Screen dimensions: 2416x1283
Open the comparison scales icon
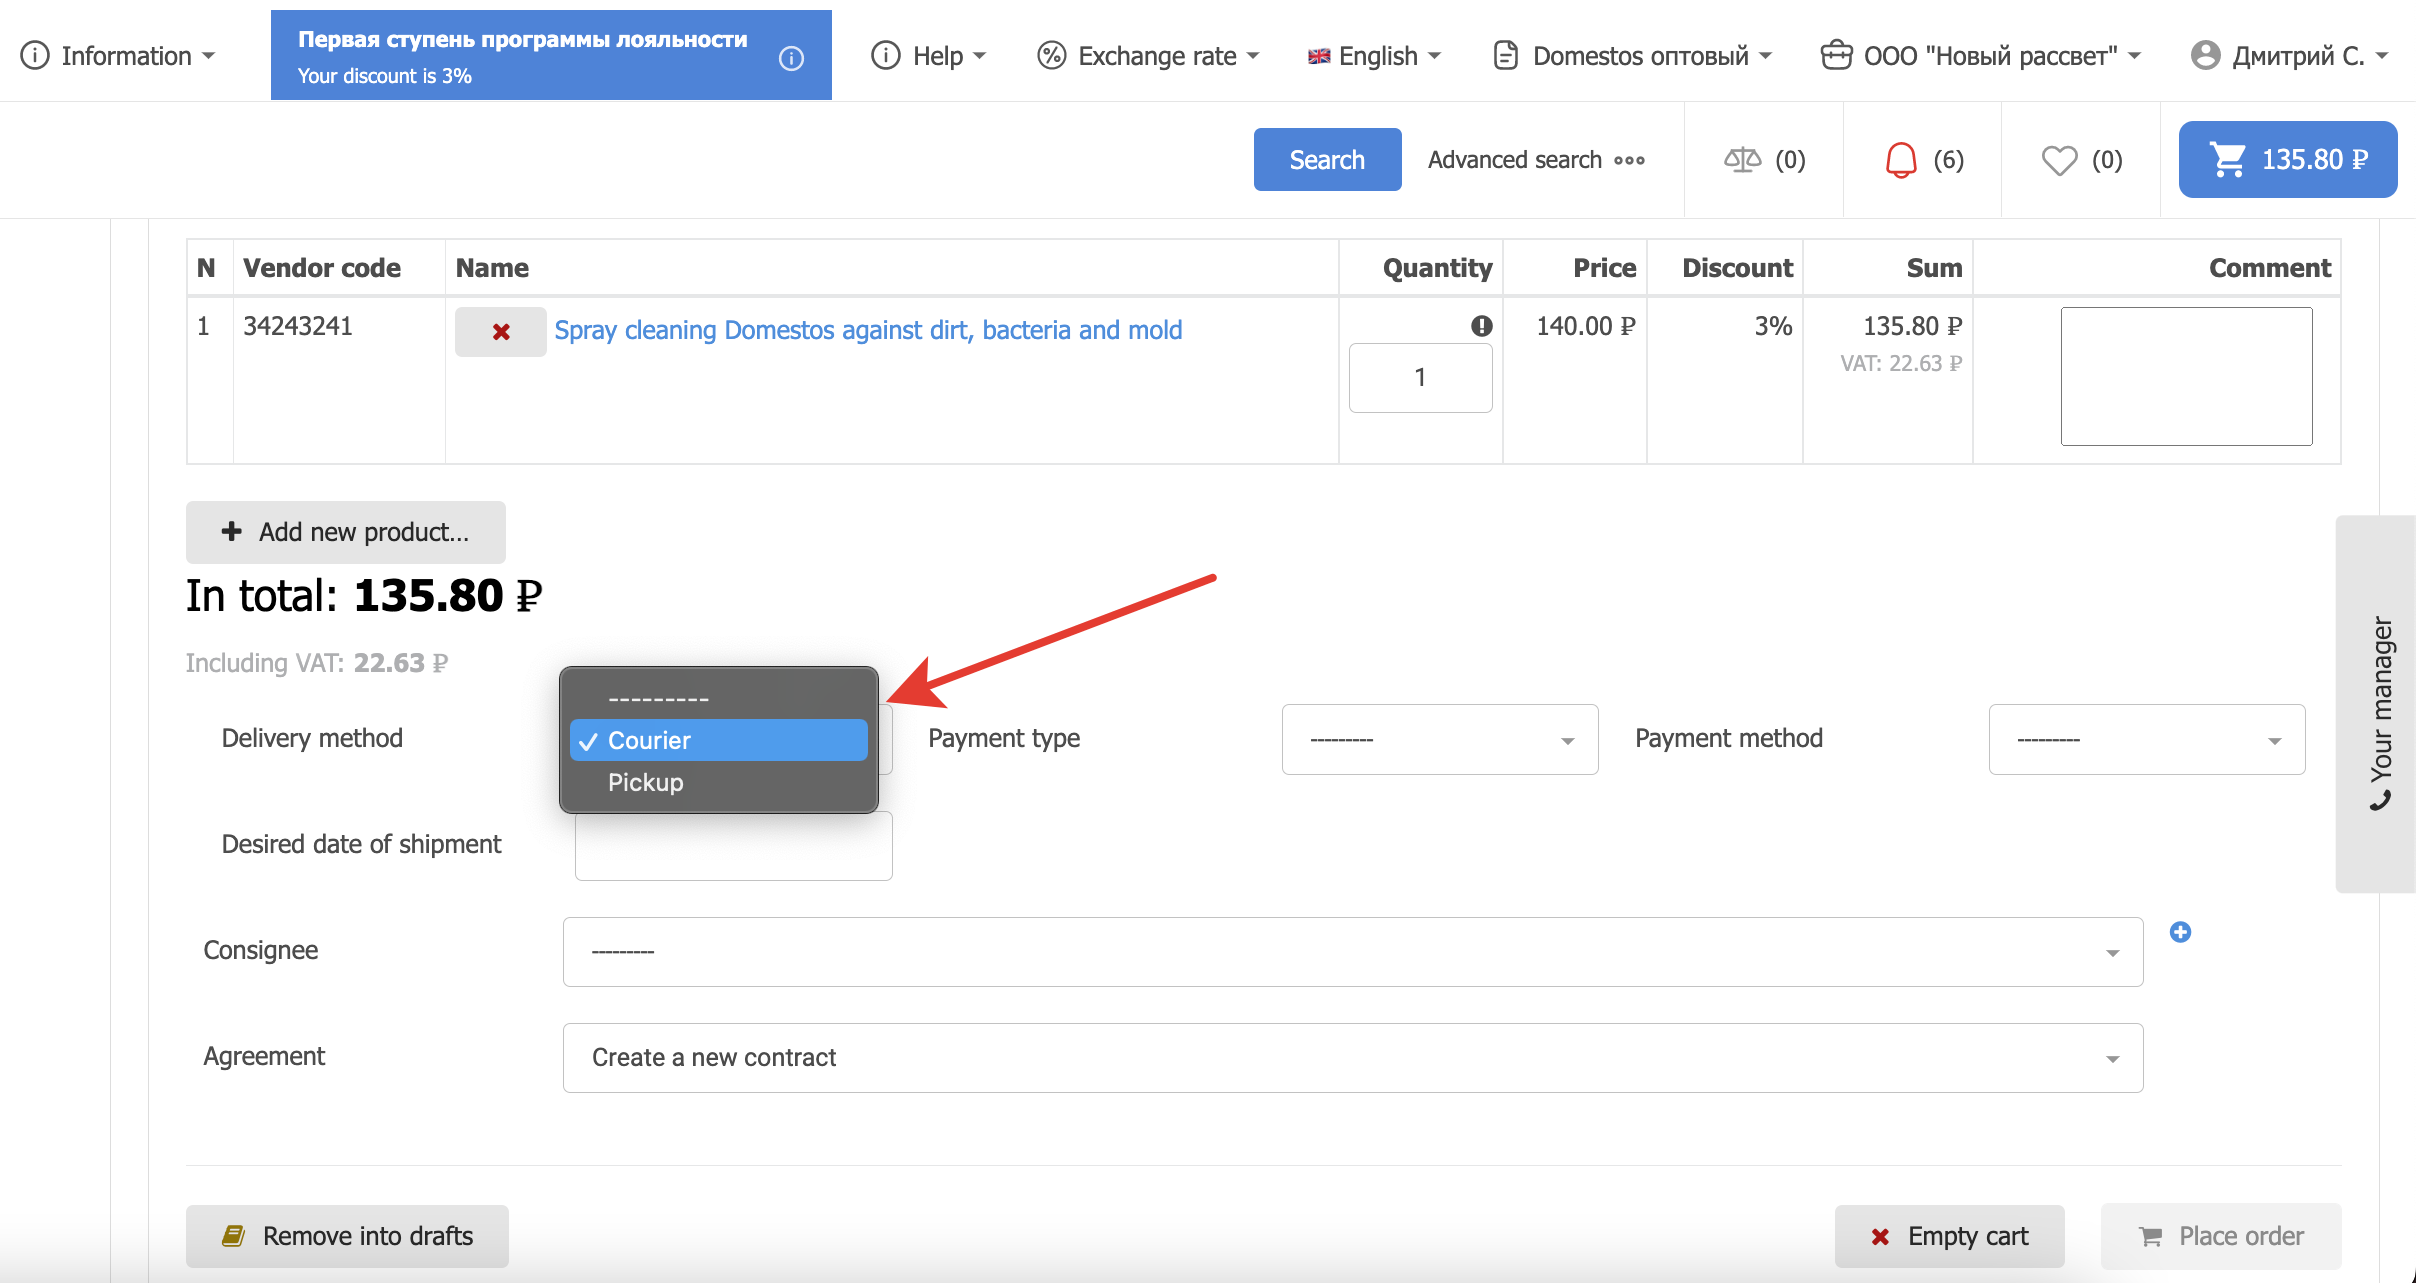(1742, 160)
